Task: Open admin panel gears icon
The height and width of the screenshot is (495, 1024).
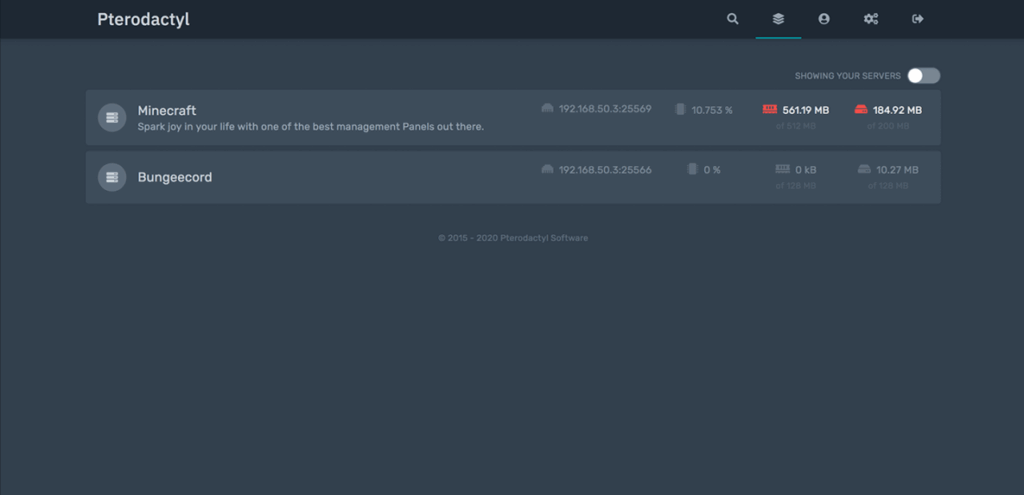Action: 870,19
